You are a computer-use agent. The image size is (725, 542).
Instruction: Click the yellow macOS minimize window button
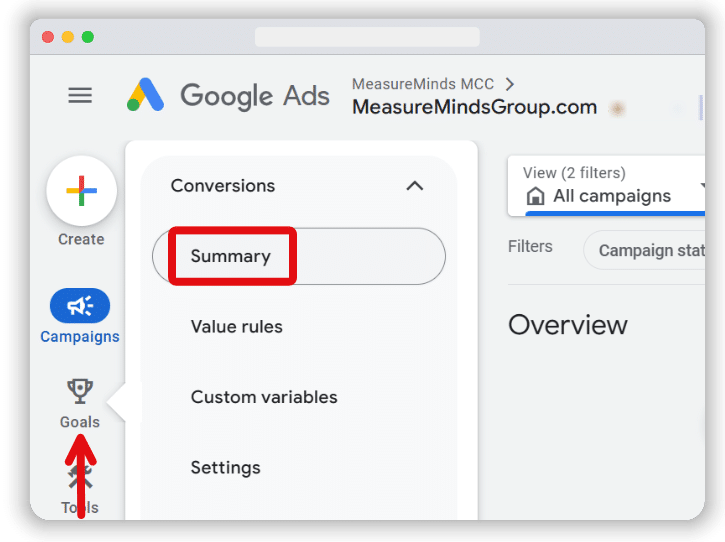point(68,37)
